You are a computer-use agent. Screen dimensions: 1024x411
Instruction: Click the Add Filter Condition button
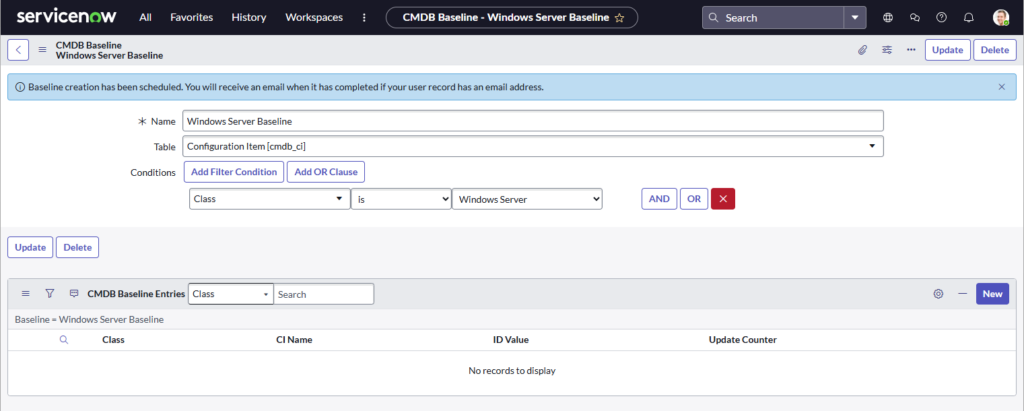(x=234, y=172)
